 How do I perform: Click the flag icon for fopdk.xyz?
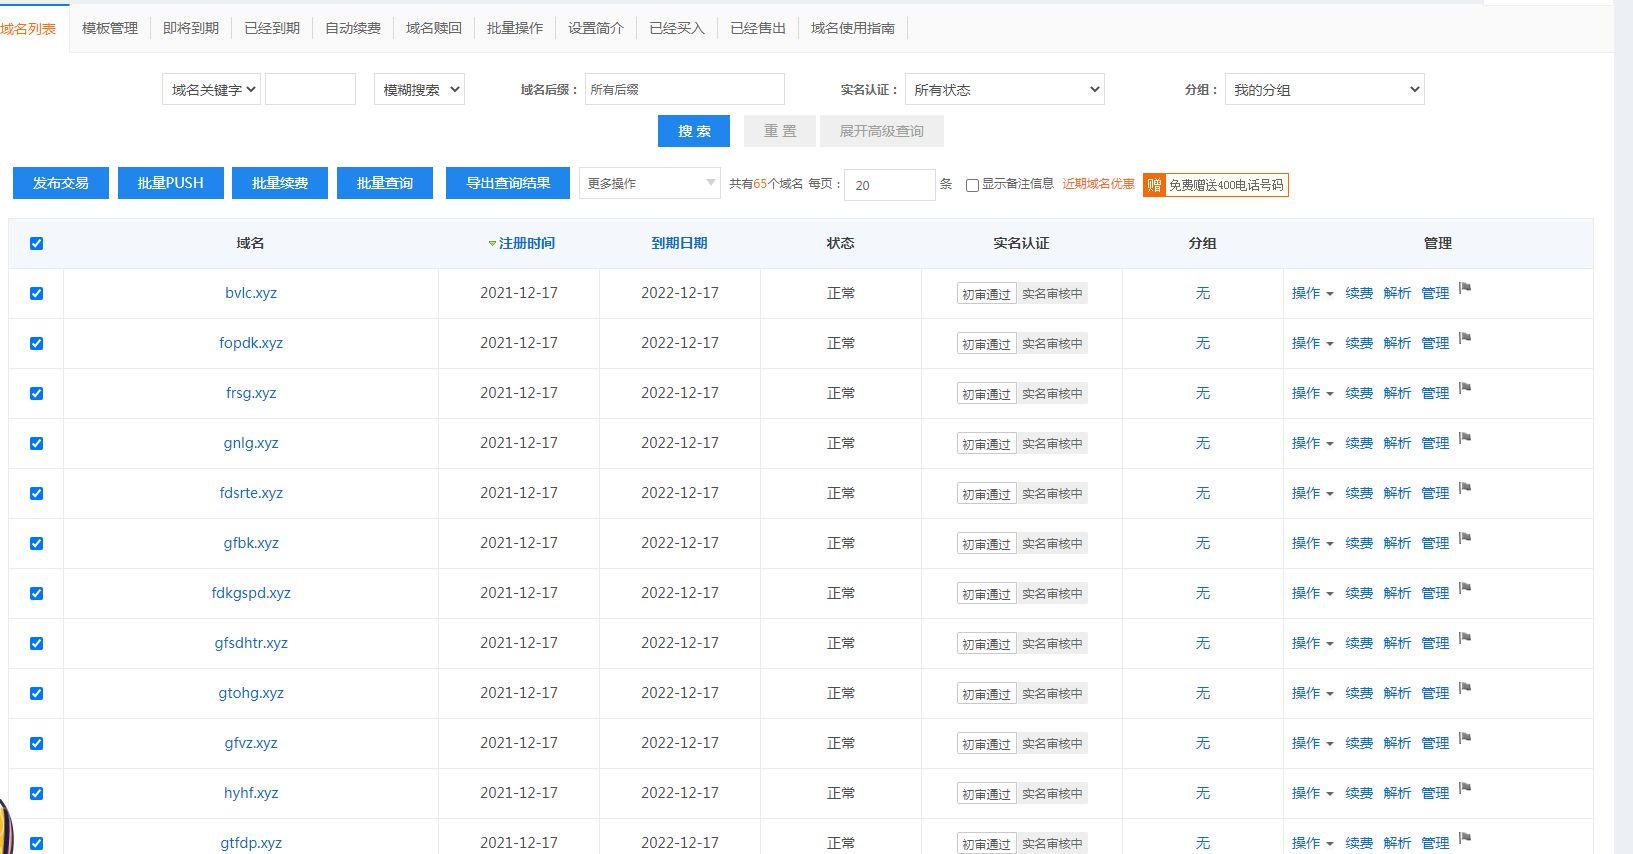tap(1465, 339)
